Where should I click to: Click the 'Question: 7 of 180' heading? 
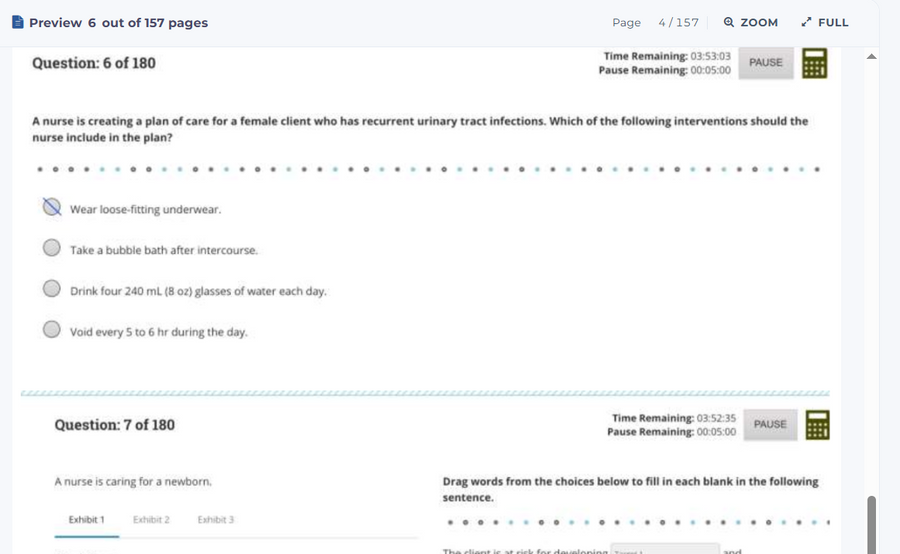[115, 425]
